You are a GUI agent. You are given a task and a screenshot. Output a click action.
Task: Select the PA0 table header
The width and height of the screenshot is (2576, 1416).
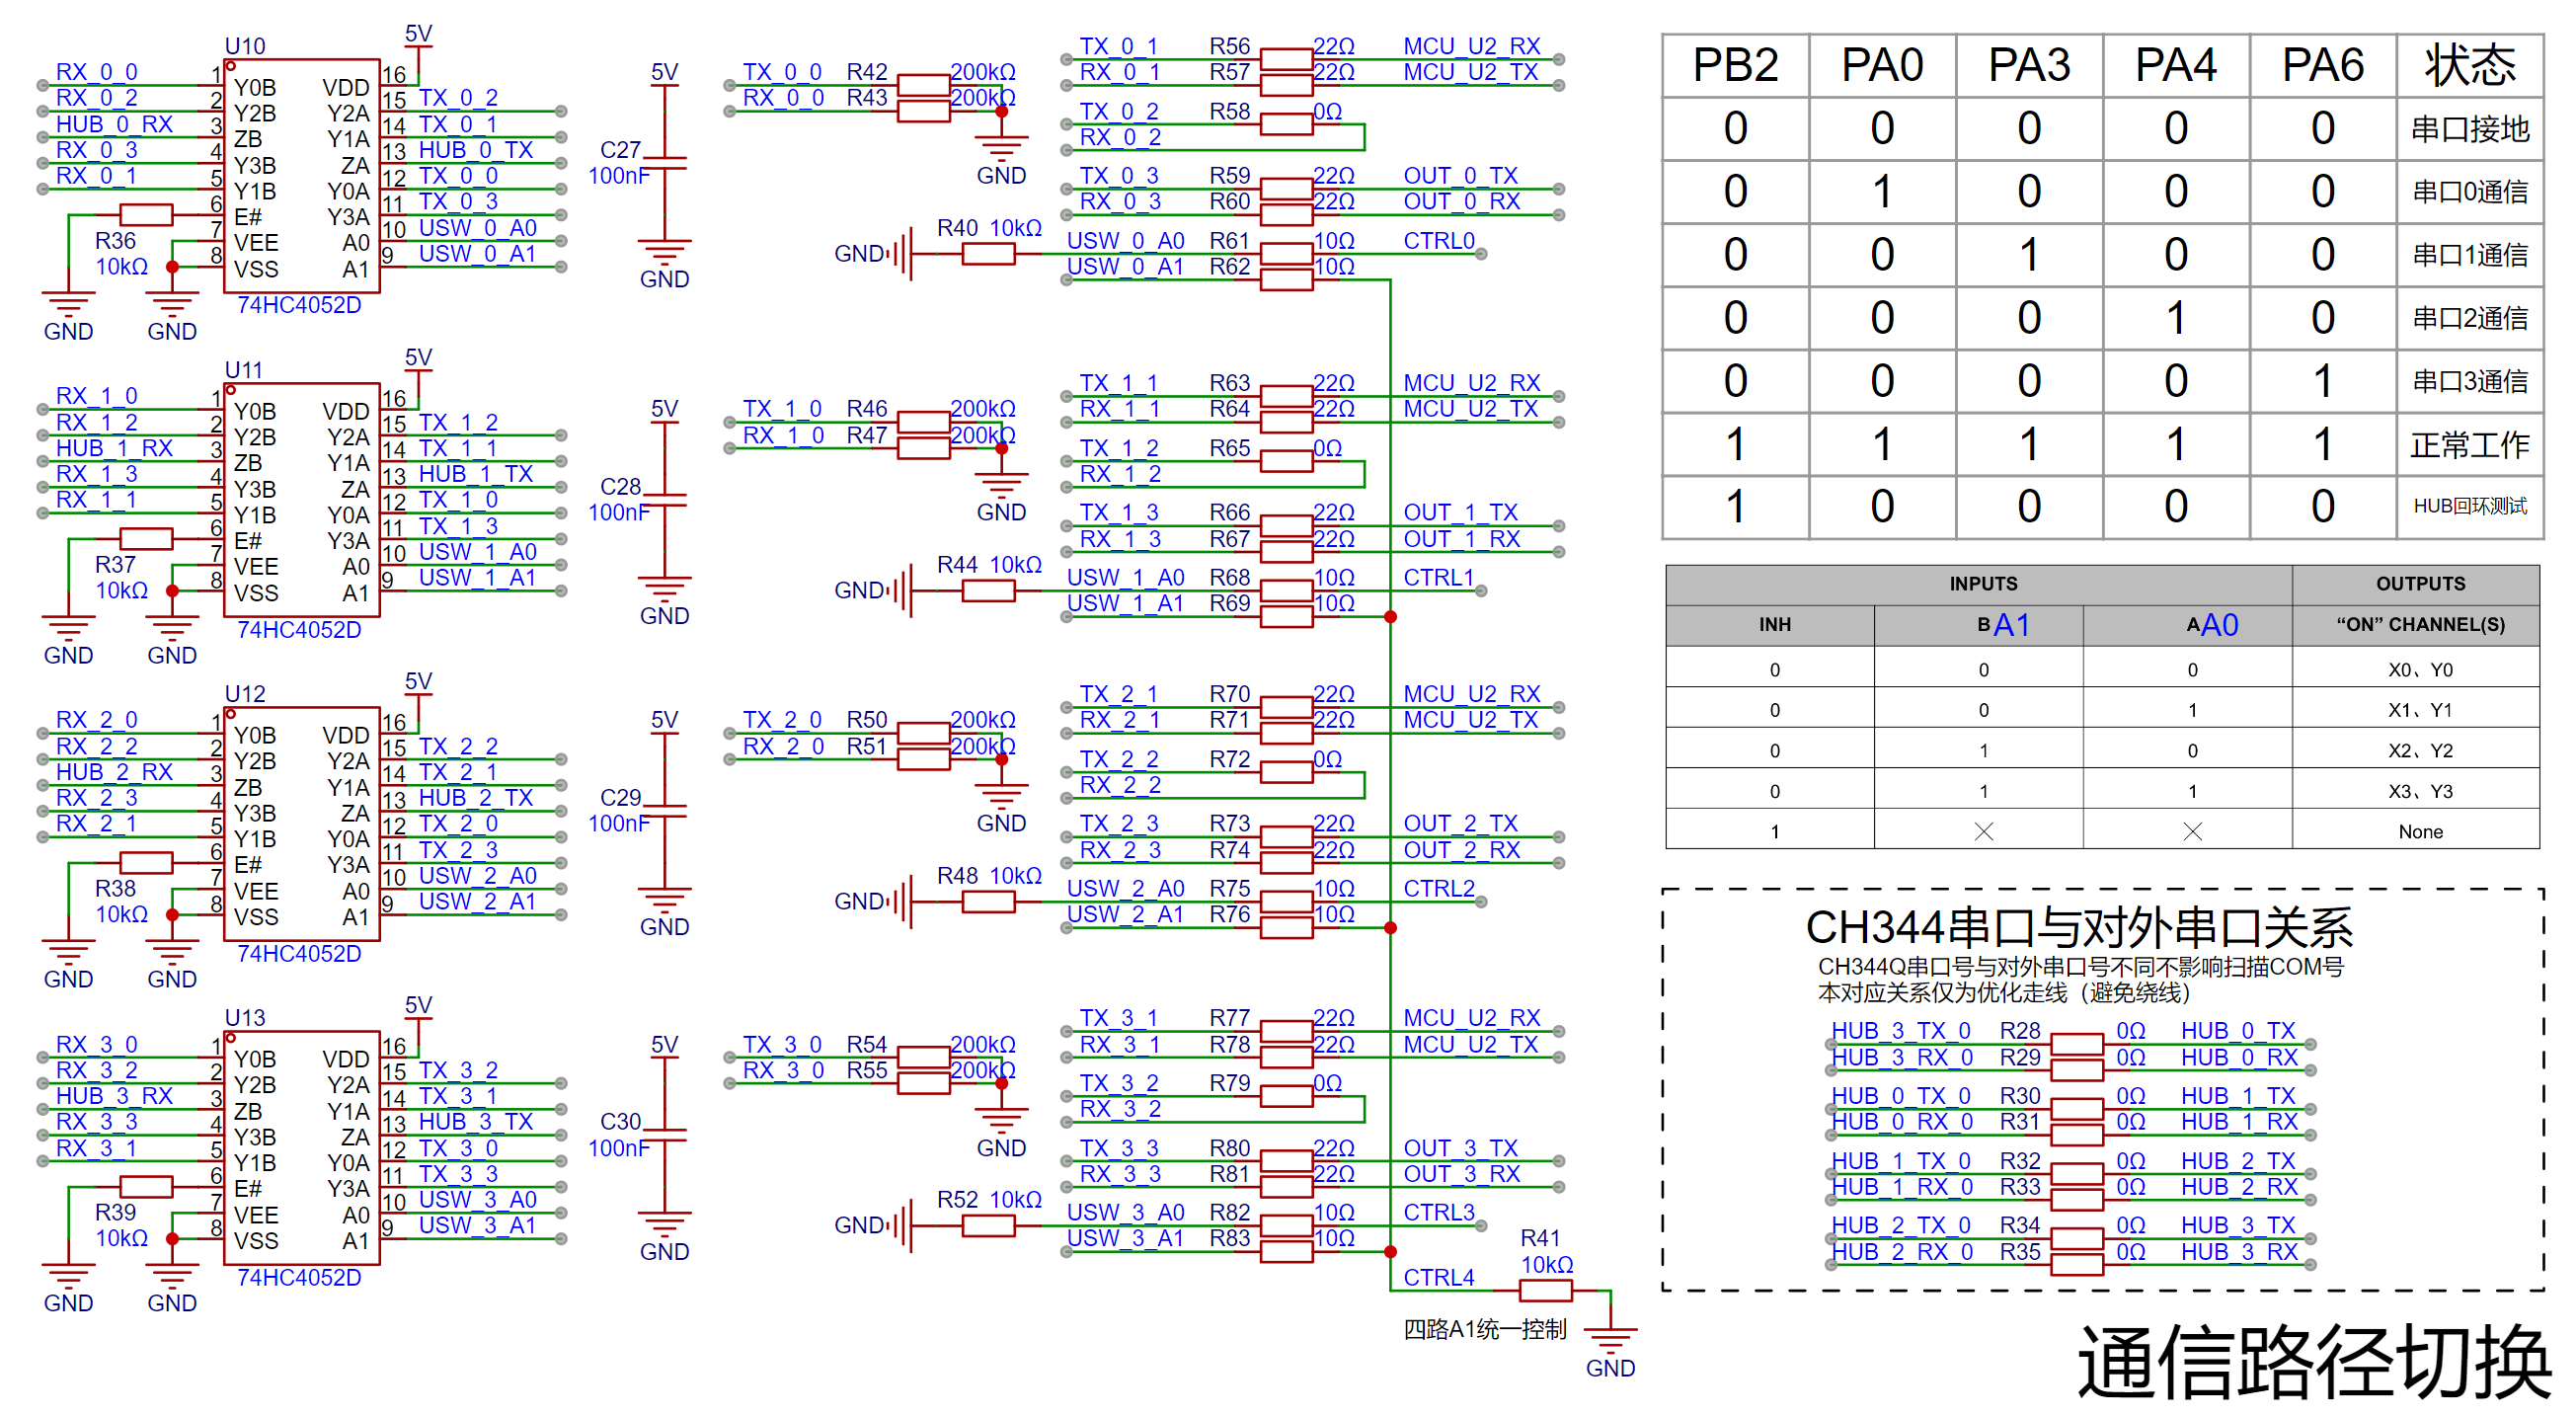click(x=1883, y=65)
